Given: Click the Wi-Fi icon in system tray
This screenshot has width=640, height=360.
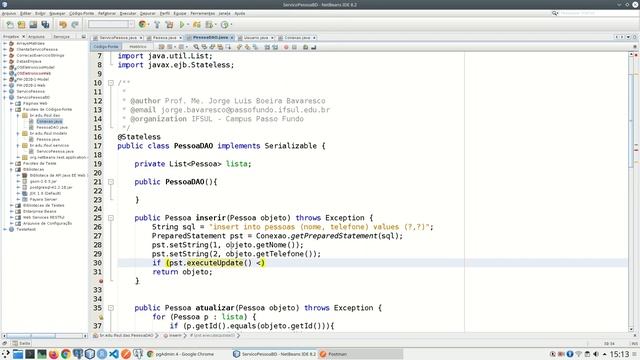Looking at the screenshot, I should pos(578,354).
